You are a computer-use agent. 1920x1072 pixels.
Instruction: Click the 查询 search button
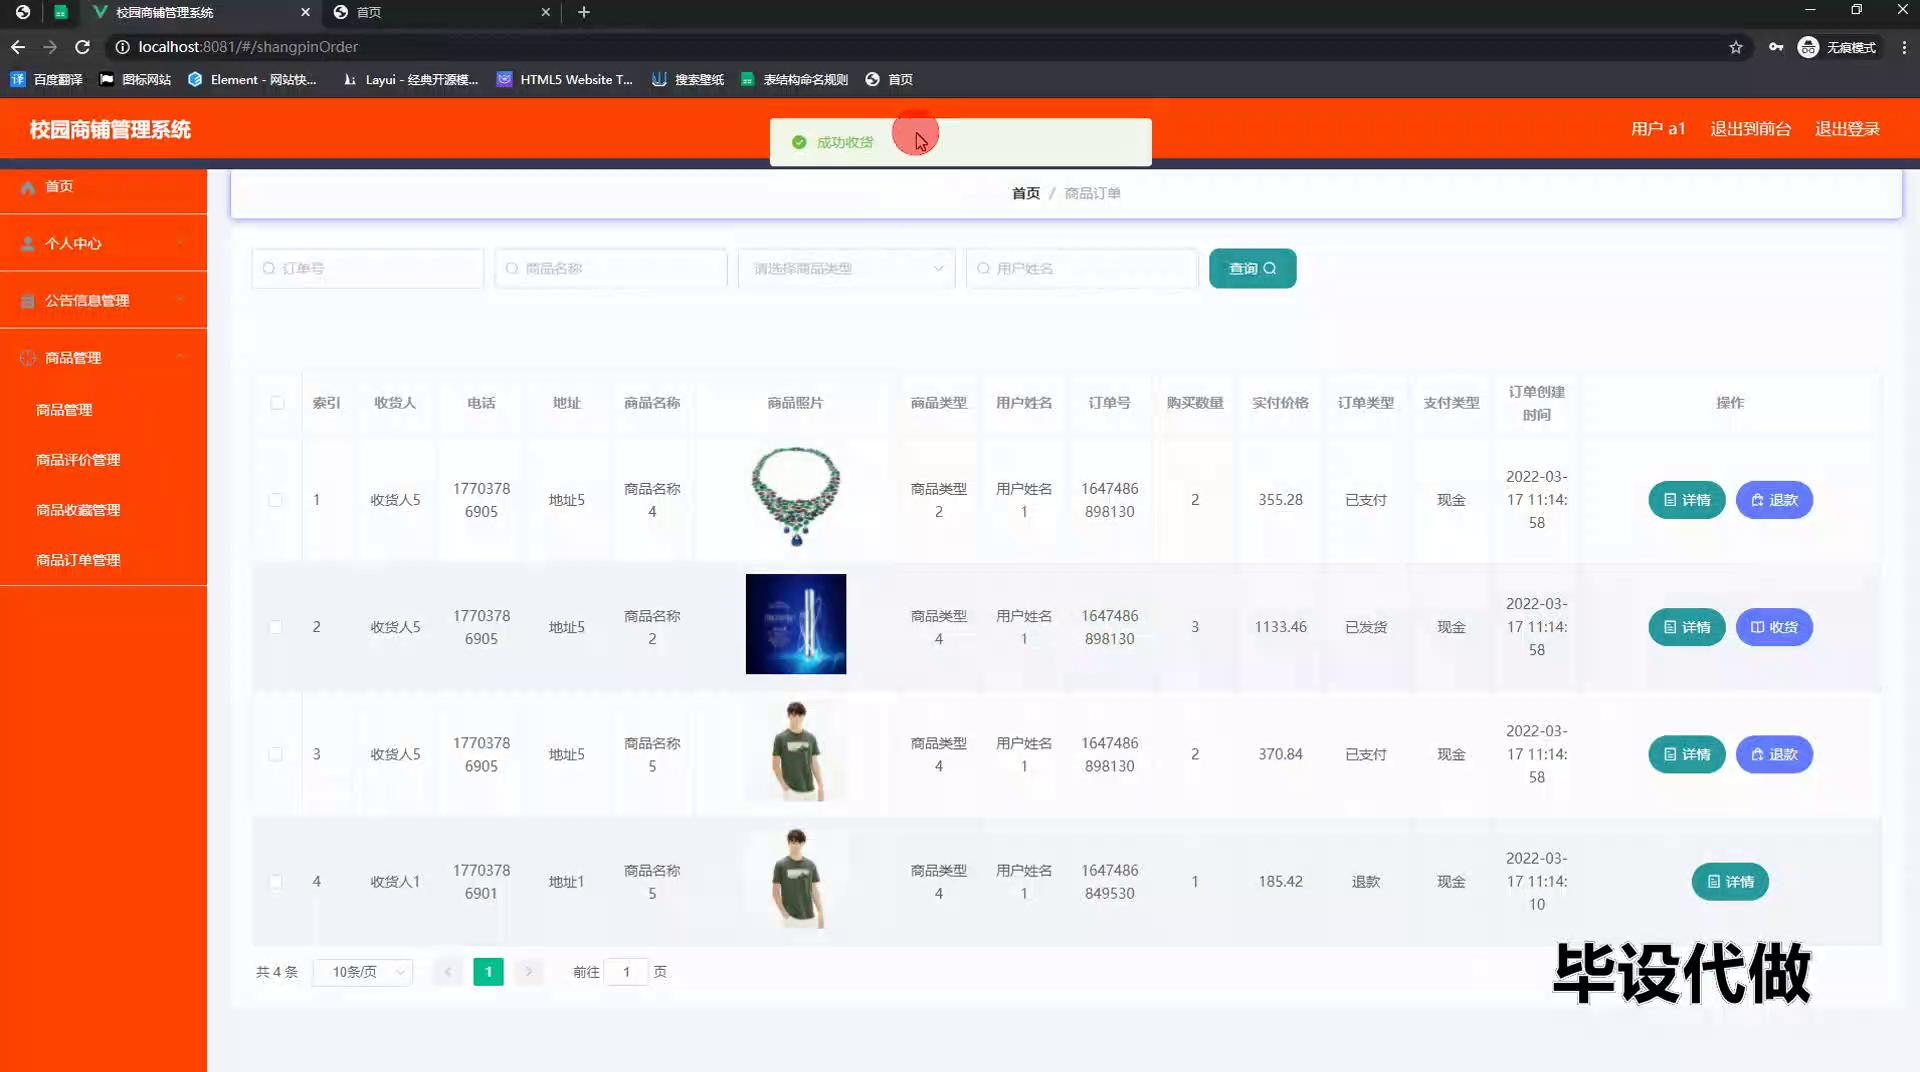pos(1252,269)
